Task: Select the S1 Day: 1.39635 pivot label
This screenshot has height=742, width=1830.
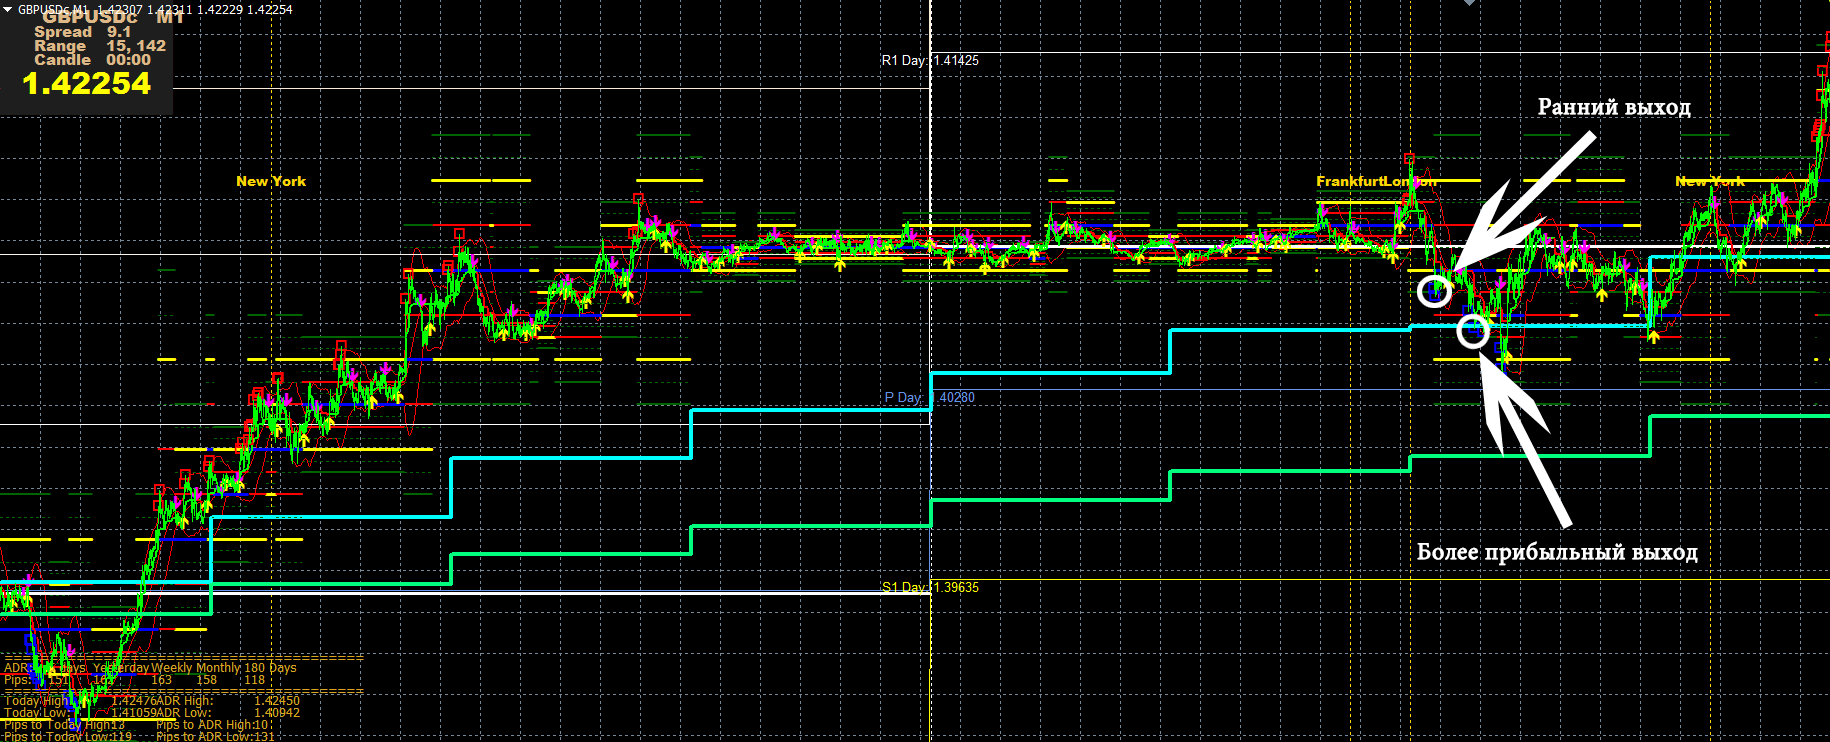Action: (x=930, y=587)
